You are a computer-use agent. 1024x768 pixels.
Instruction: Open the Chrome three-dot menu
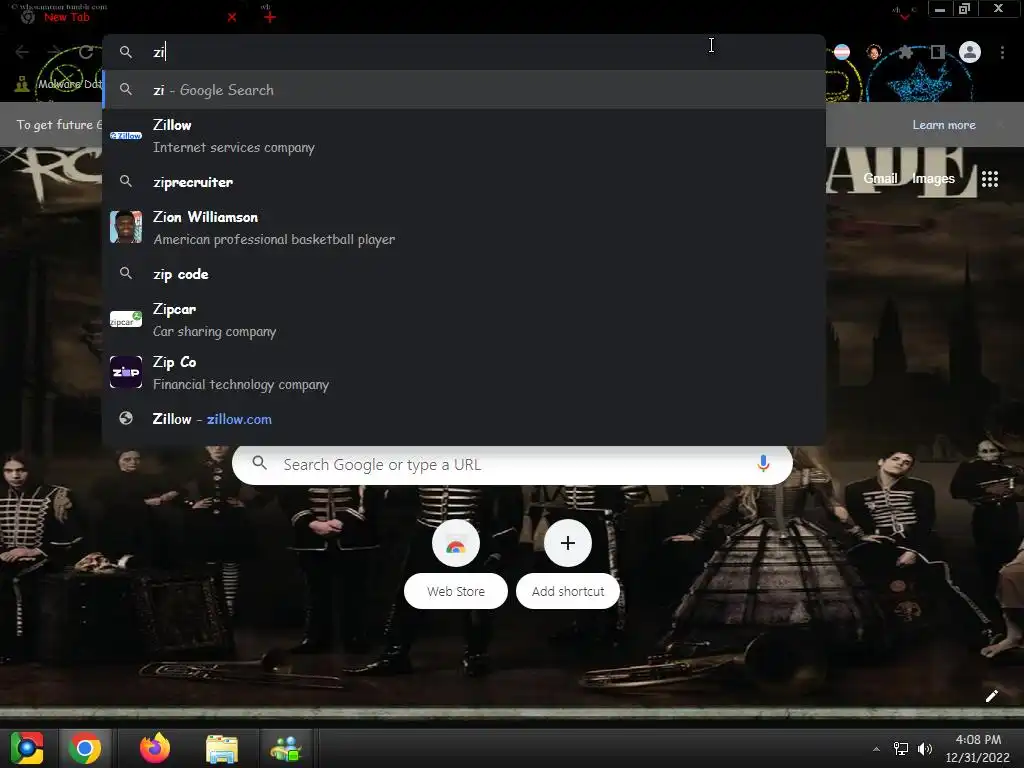click(1002, 52)
